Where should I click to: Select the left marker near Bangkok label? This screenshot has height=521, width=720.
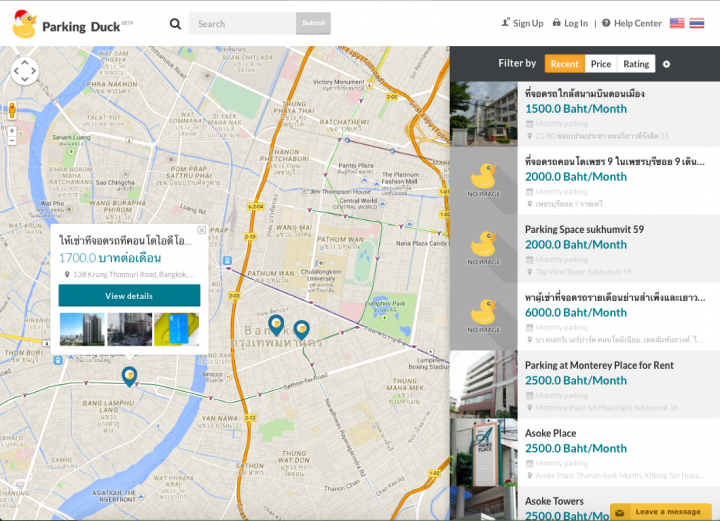click(x=276, y=325)
